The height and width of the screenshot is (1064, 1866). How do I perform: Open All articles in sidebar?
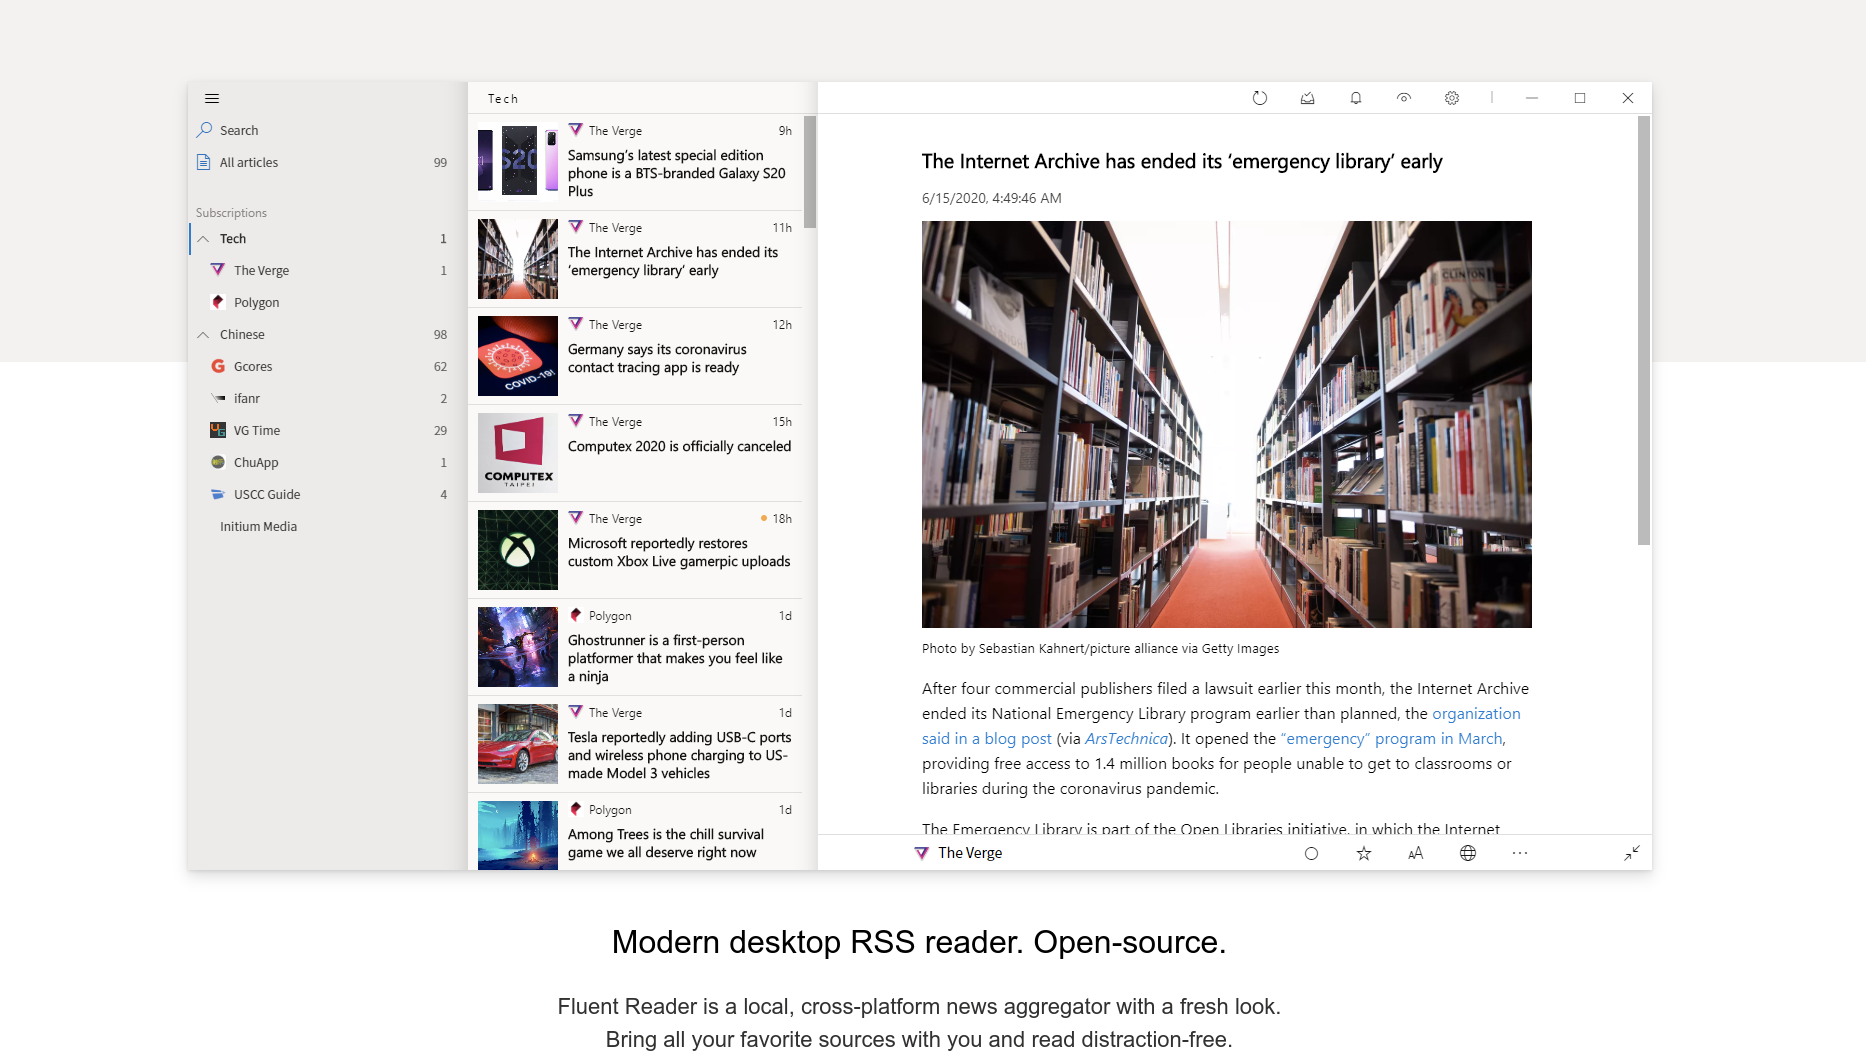click(x=327, y=162)
